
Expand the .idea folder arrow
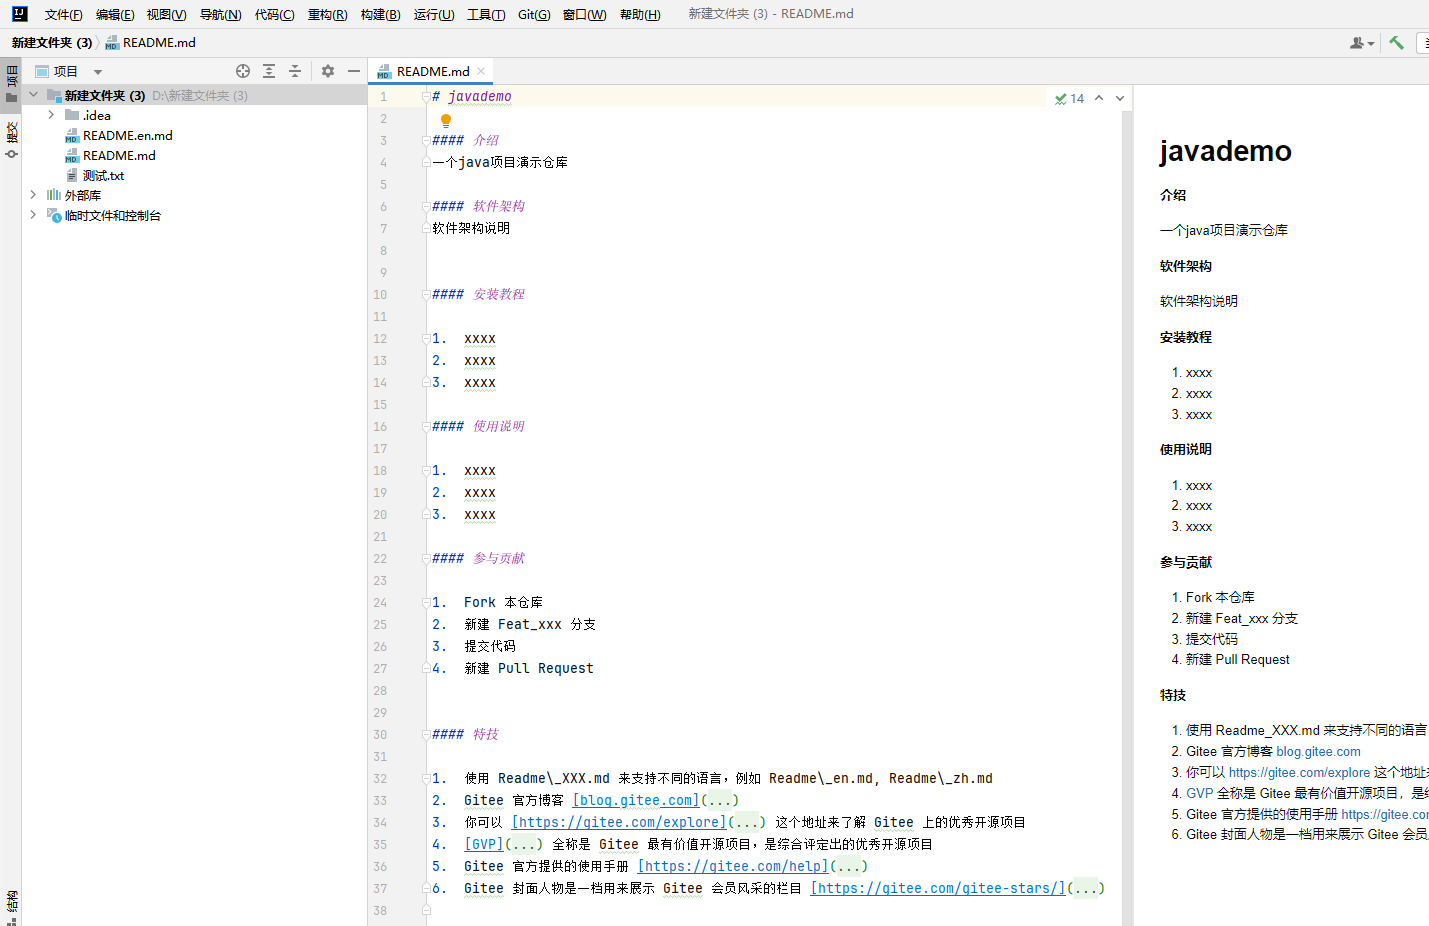pyautogui.click(x=51, y=115)
